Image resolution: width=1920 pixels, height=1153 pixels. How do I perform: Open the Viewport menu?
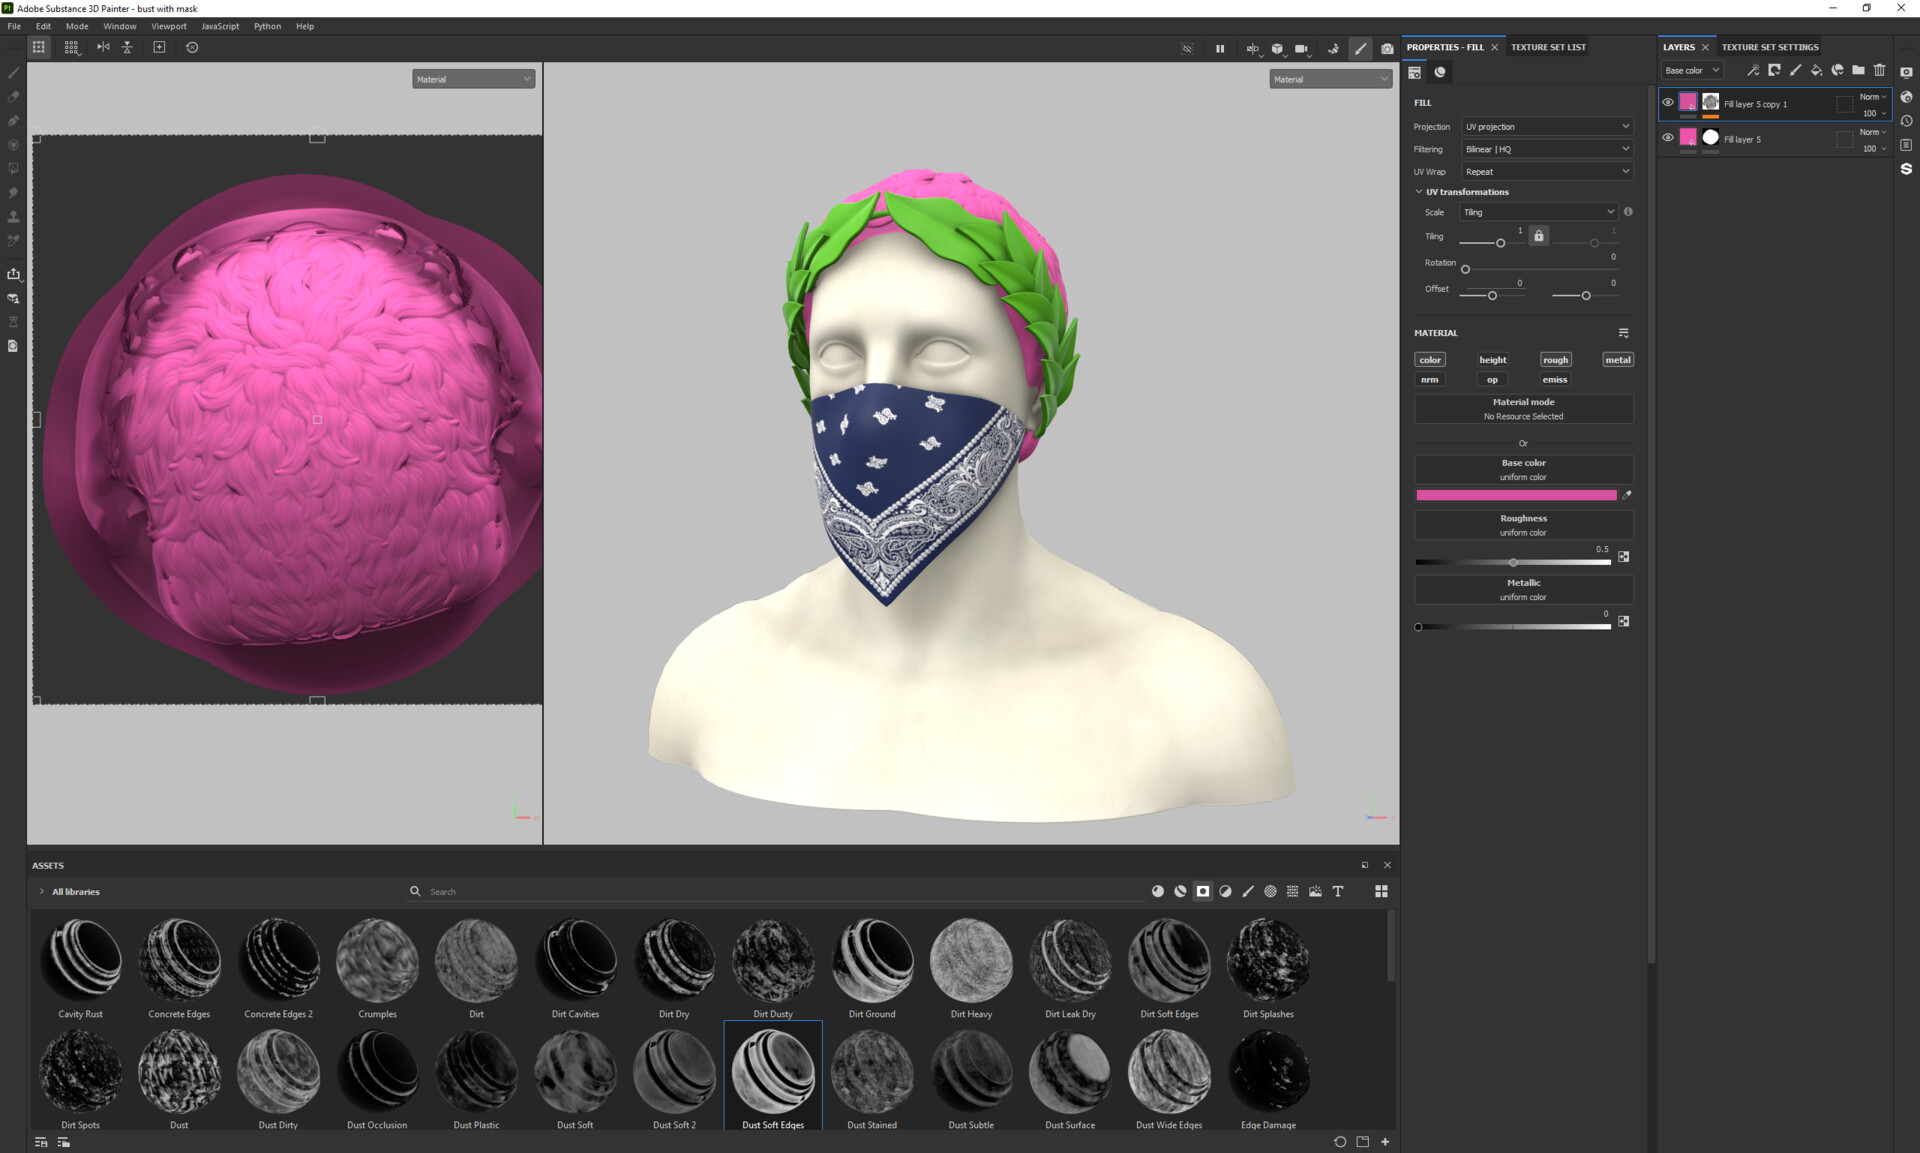pyautogui.click(x=168, y=26)
